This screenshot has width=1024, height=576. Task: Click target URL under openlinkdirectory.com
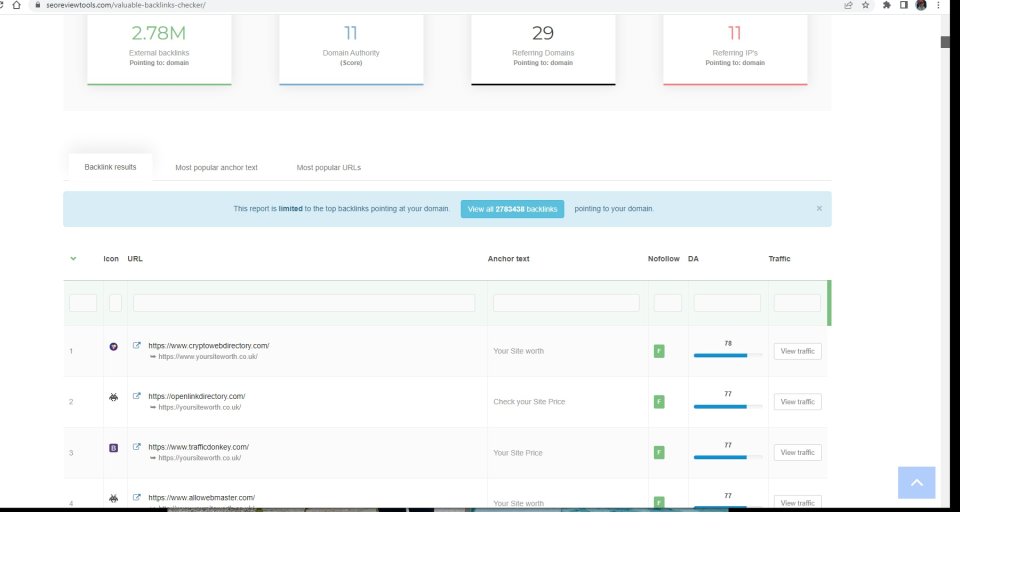point(199,408)
